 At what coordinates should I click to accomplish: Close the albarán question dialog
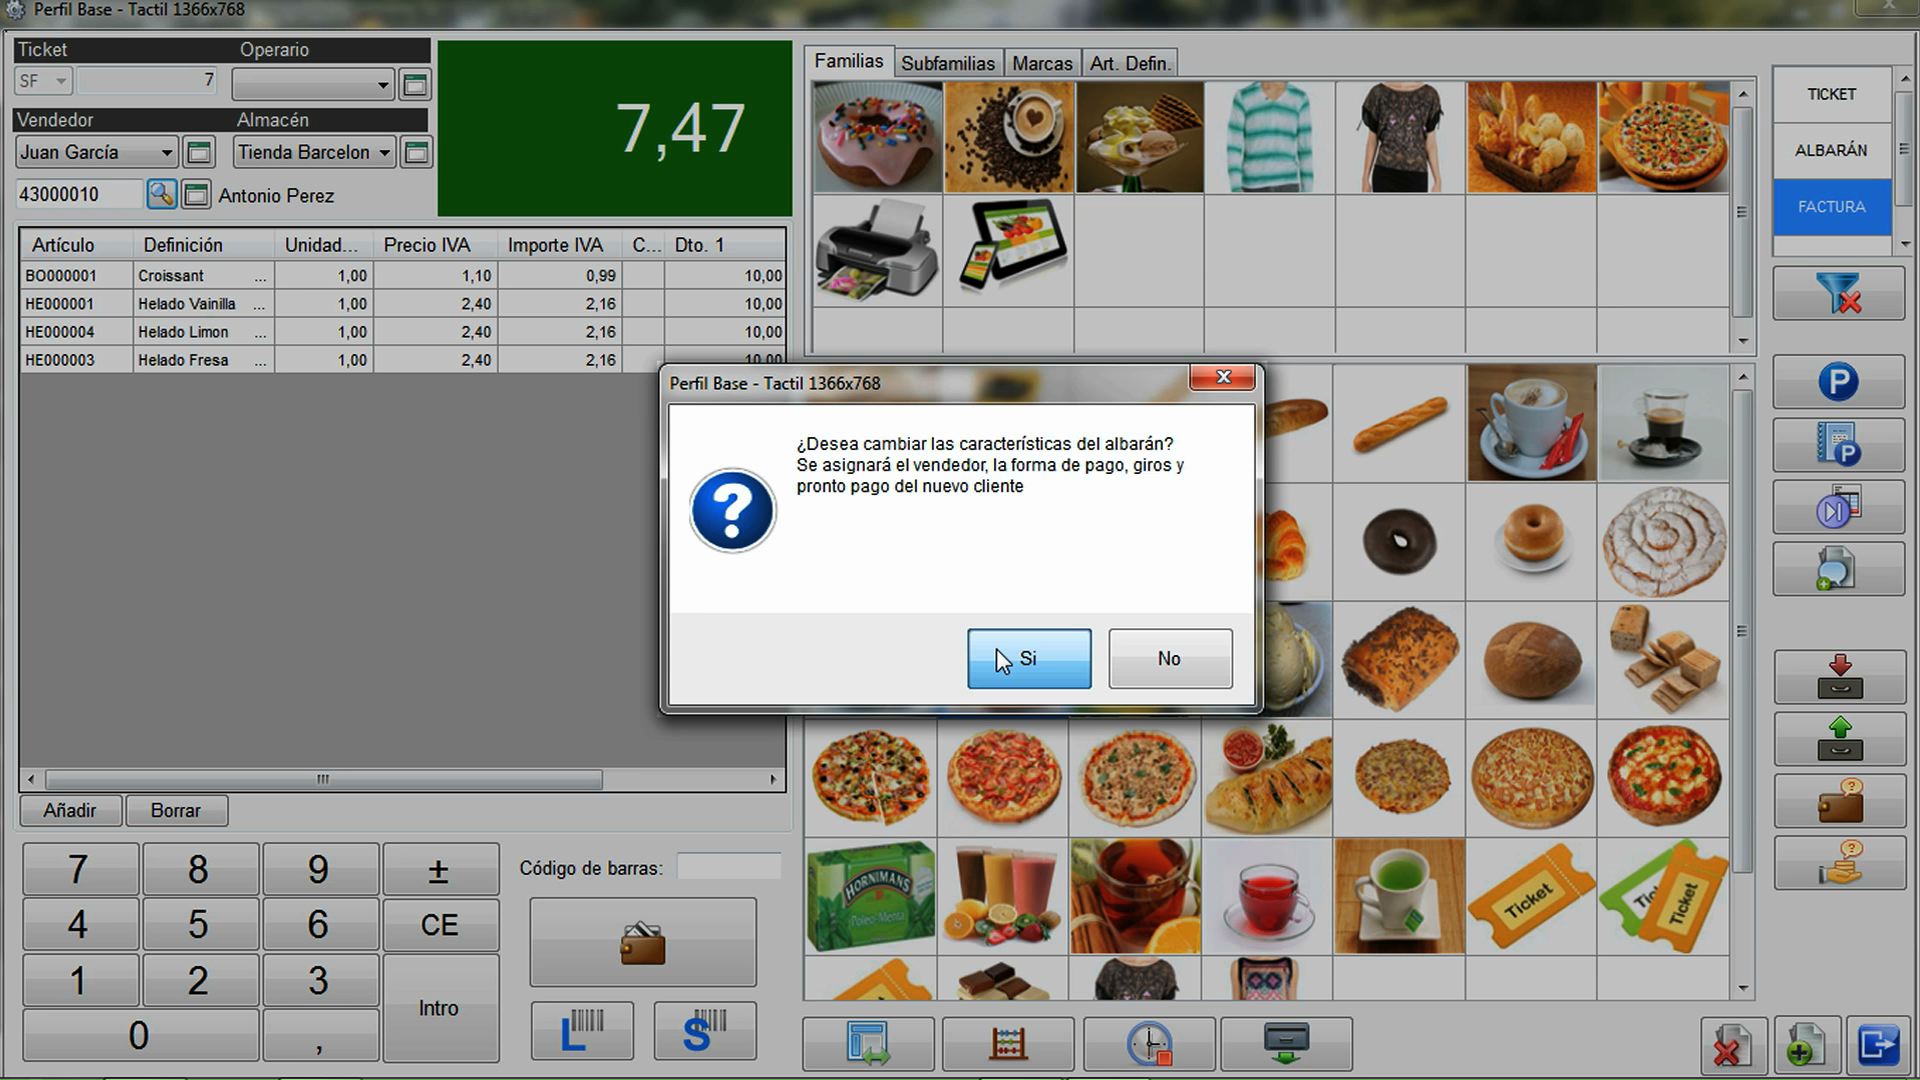pos(1222,377)
